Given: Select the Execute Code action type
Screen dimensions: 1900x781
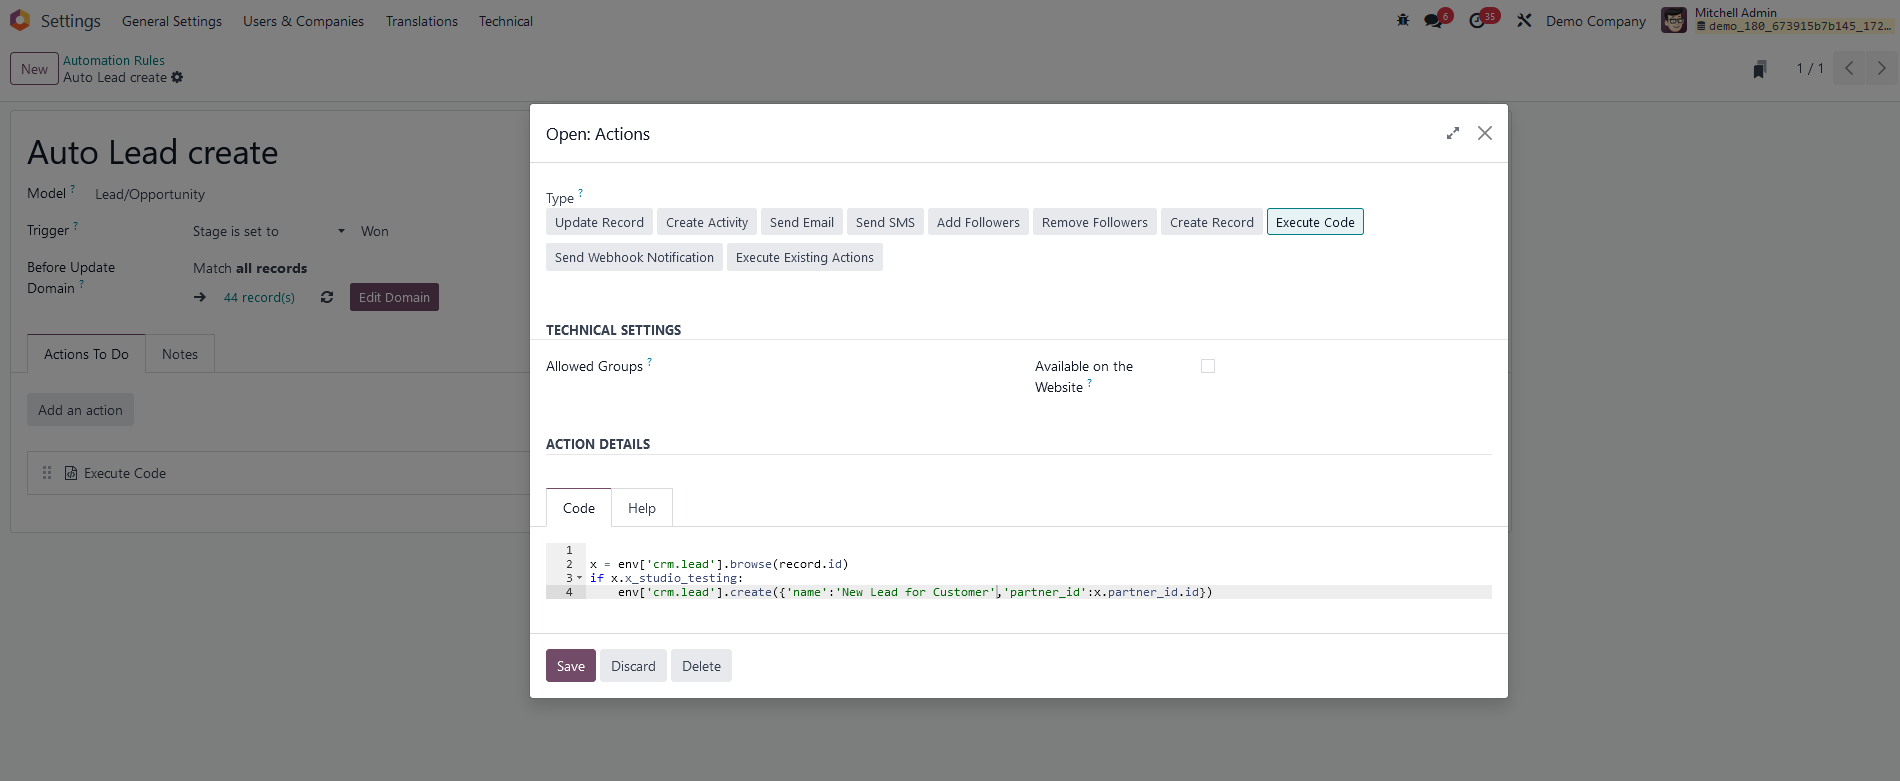Looking at the screenshot, I should [1315, 222].
